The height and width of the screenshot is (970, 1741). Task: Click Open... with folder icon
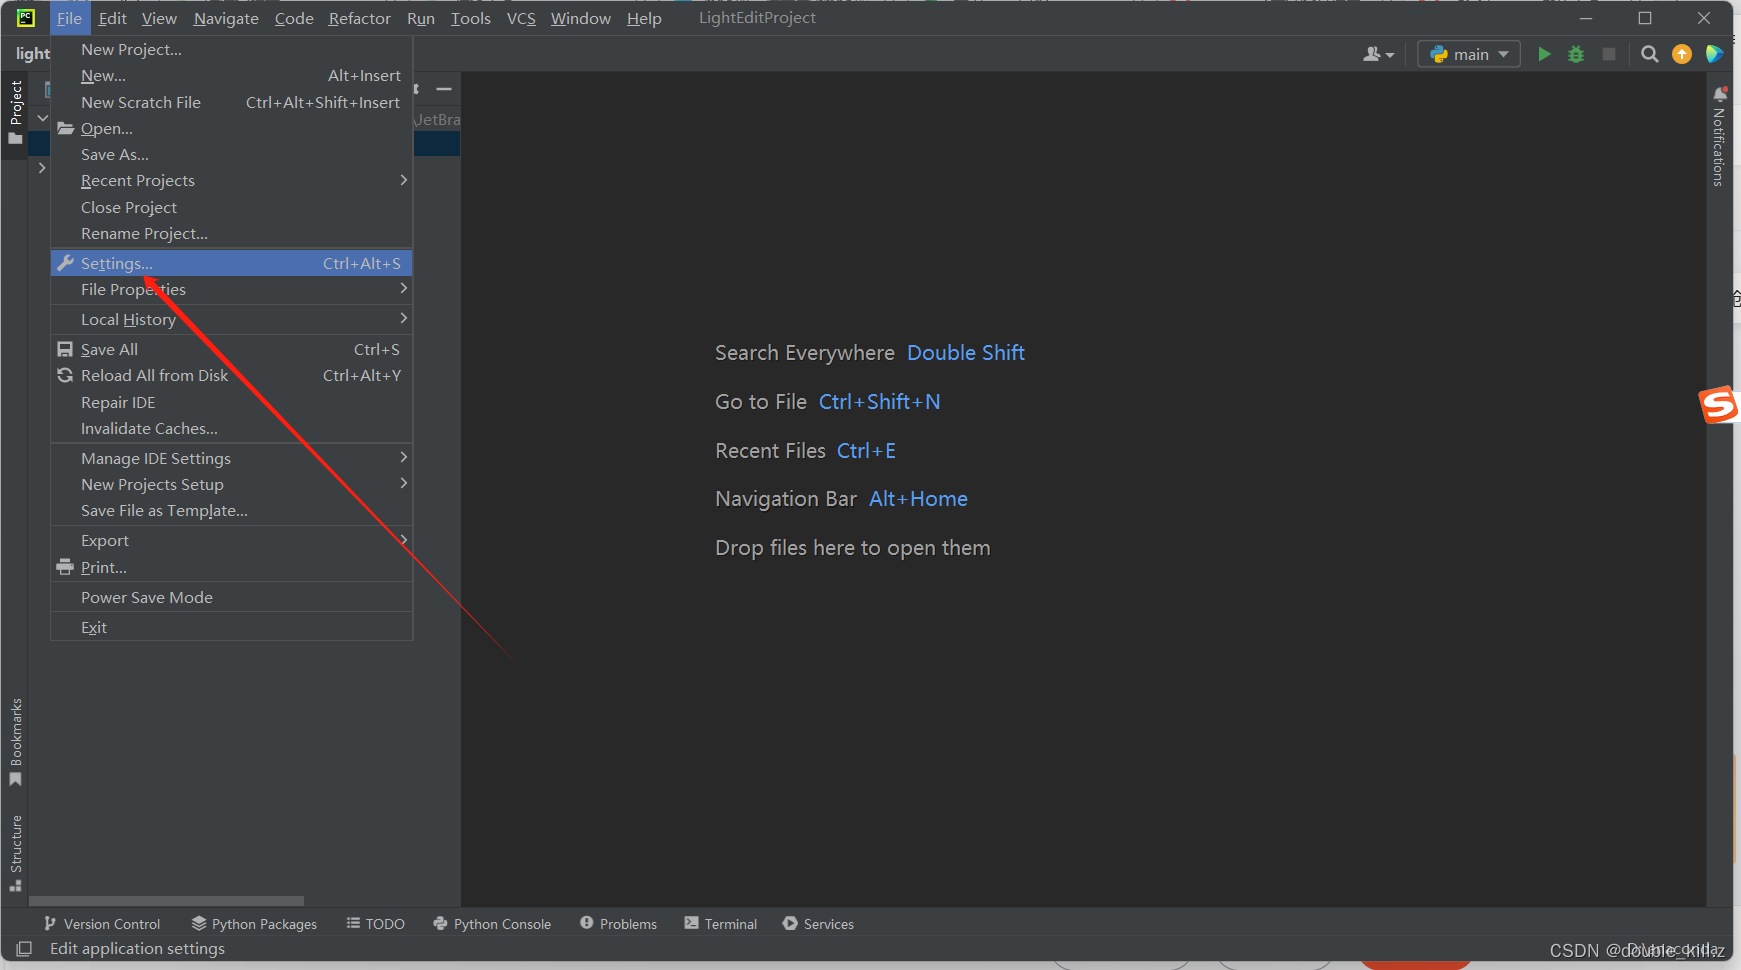pyautogui.click(x=231, y=129)
